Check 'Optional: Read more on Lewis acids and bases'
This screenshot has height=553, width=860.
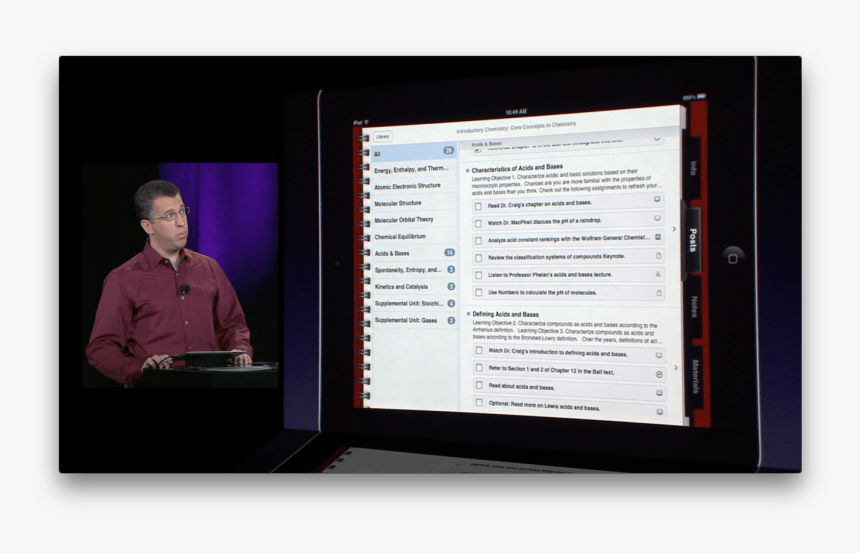(479, 403)
